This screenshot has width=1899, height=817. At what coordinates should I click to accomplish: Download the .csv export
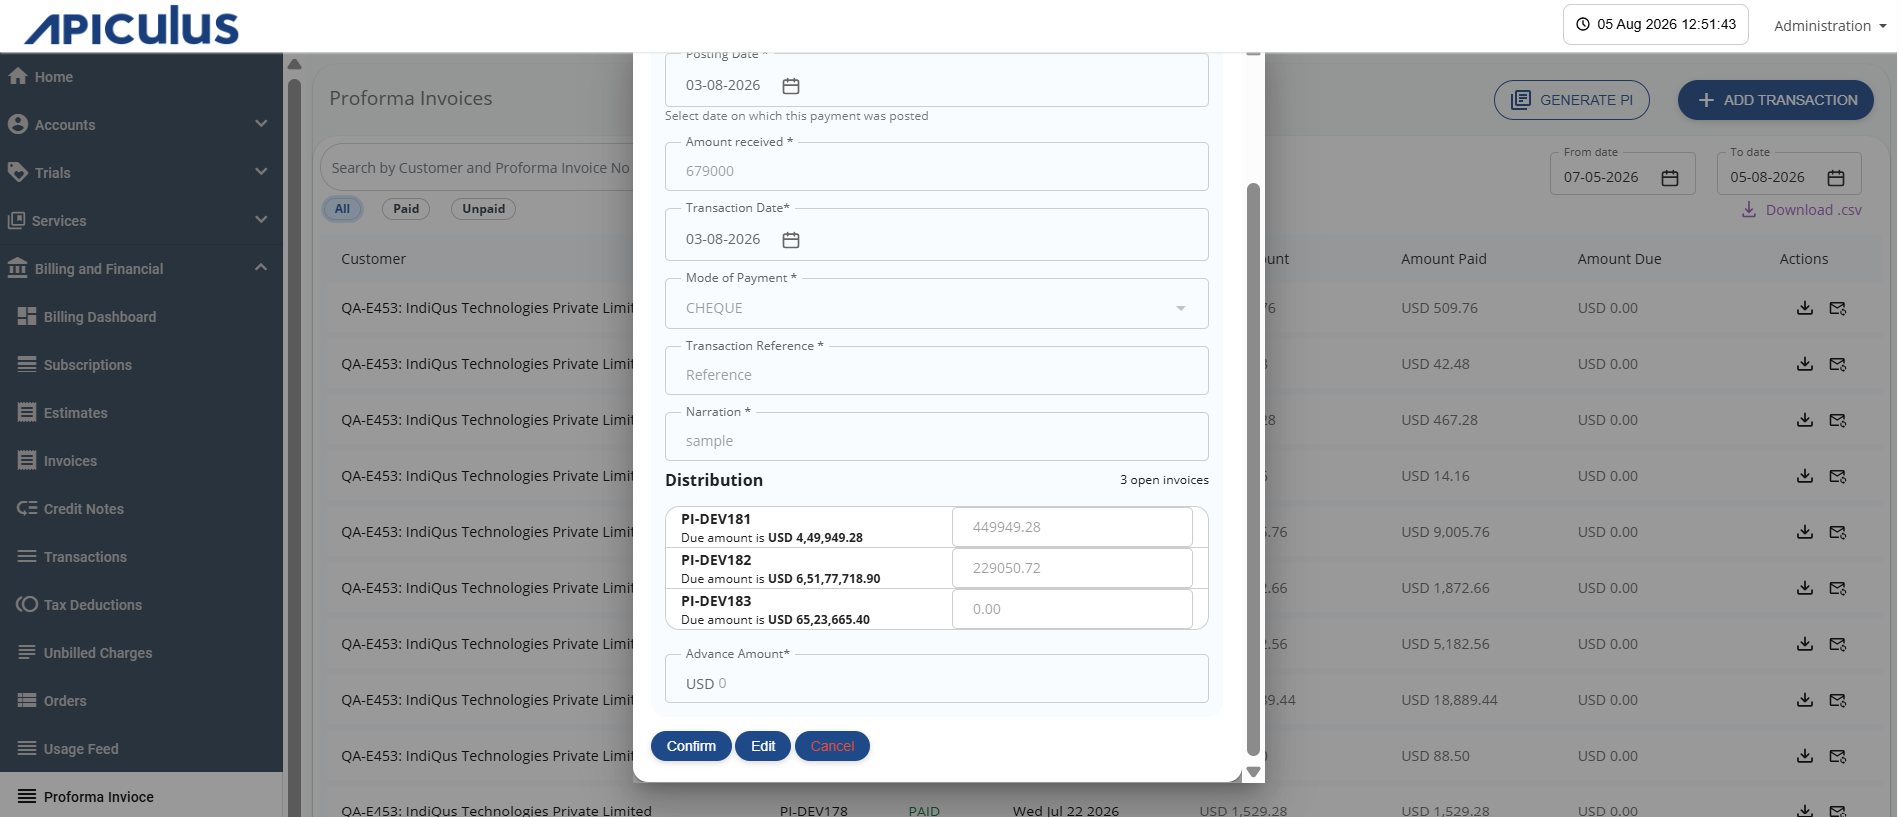[1802, 210]
